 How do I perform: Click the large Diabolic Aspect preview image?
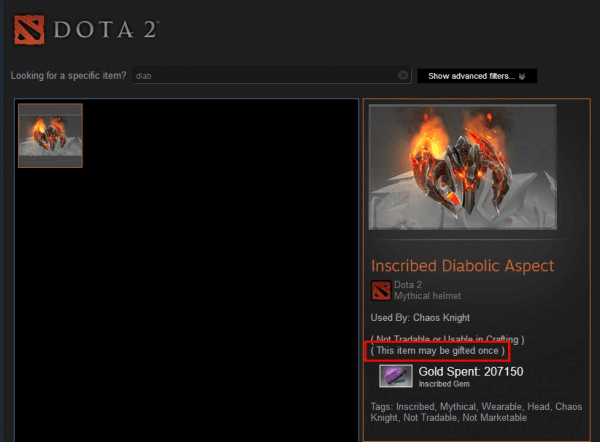click(x=462, y=167)
